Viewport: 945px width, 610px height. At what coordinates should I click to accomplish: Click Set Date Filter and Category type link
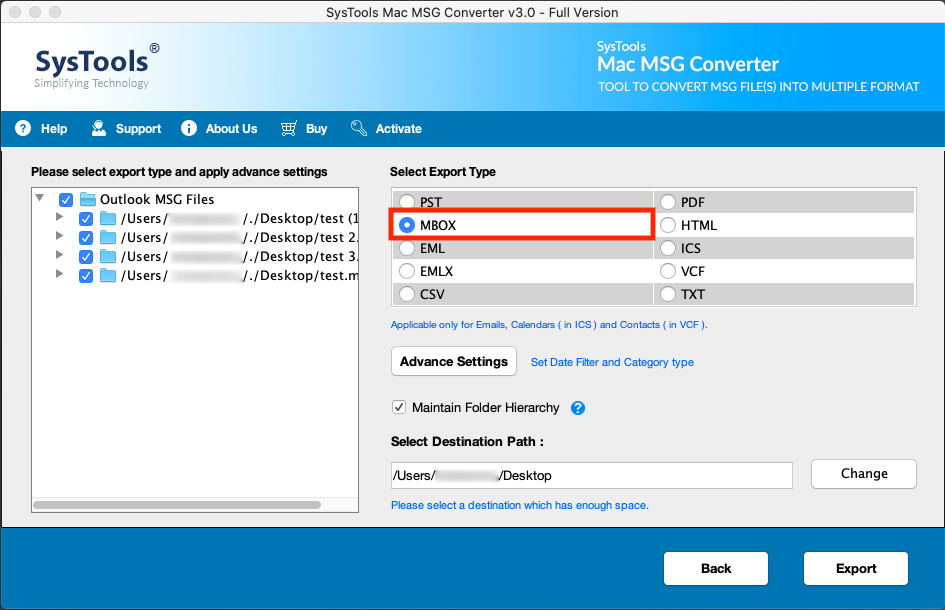[612, 362]
